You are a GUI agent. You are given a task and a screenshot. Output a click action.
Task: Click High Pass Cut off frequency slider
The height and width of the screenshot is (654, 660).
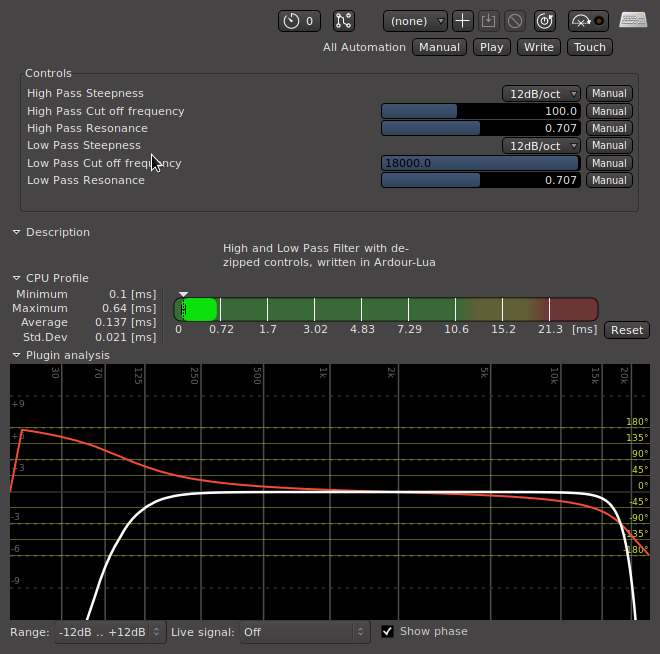pos(481,111)
